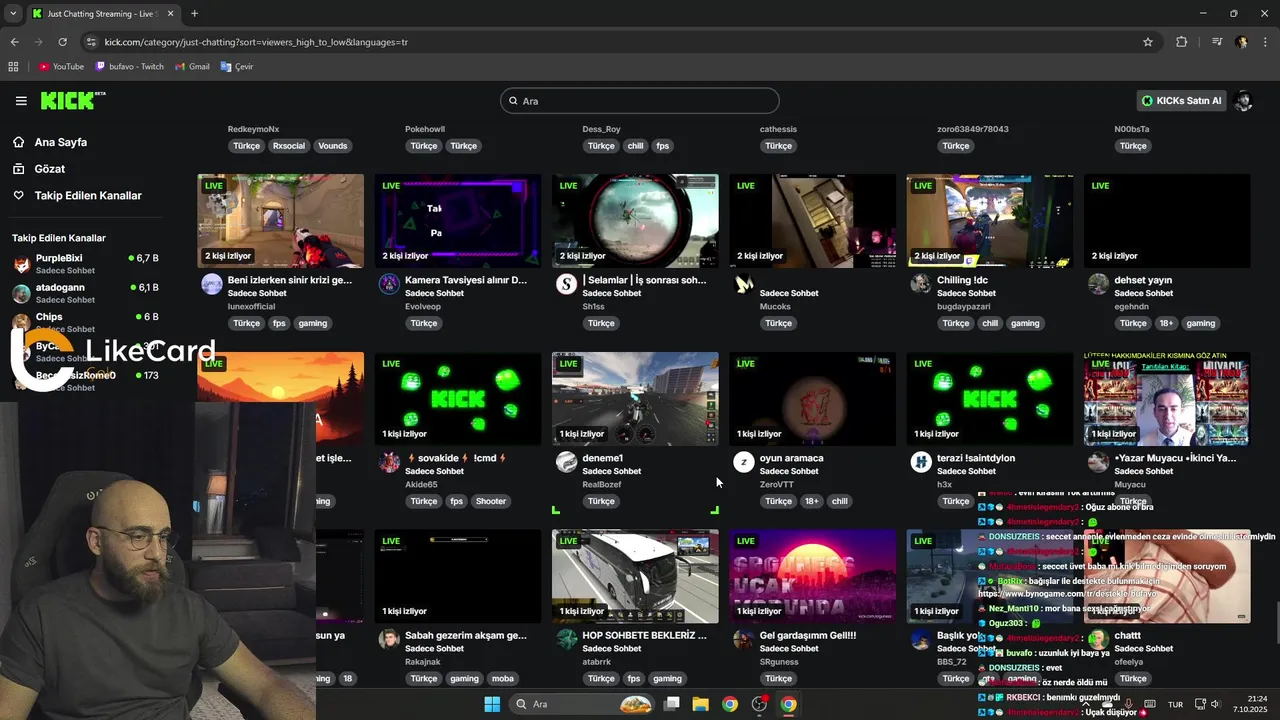Open stream title 'Gel gardaşımm Gel!!!!'
1280x720 pixels.
coord(808,635)
